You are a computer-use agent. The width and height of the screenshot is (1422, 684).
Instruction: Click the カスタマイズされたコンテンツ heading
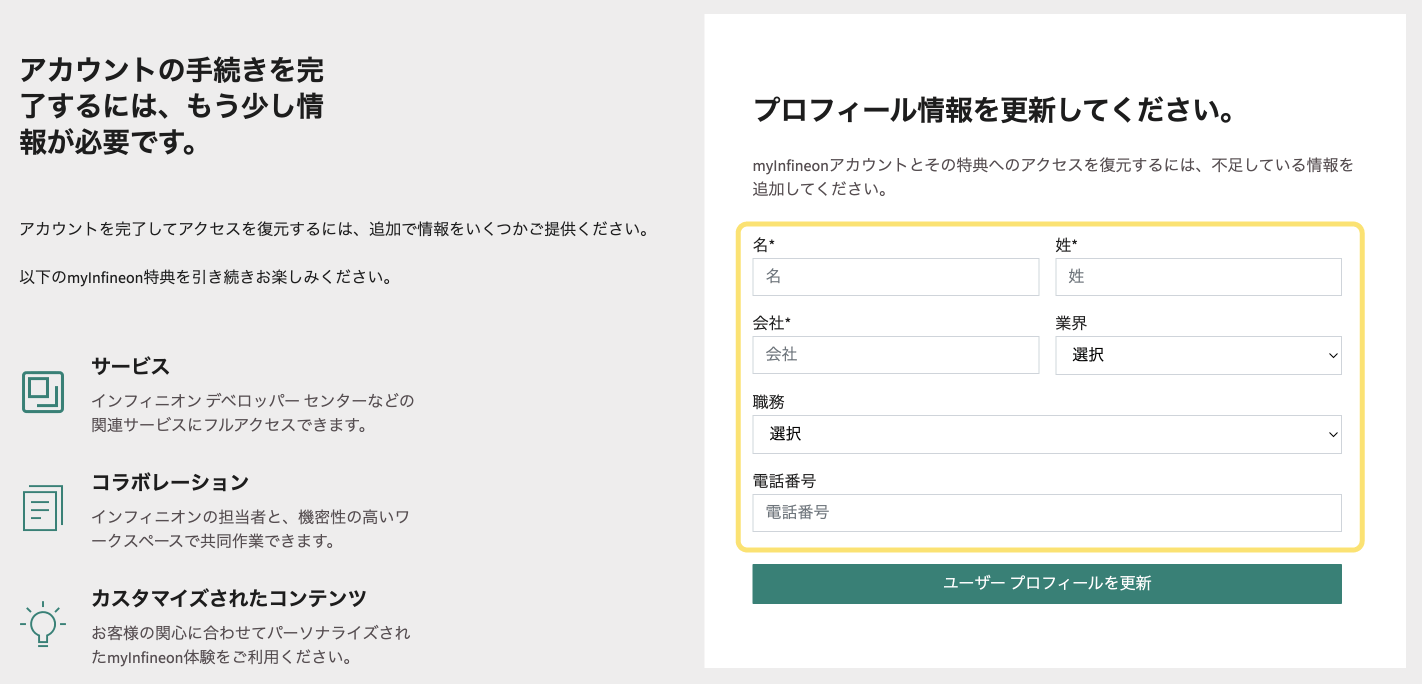pos(229,598)
